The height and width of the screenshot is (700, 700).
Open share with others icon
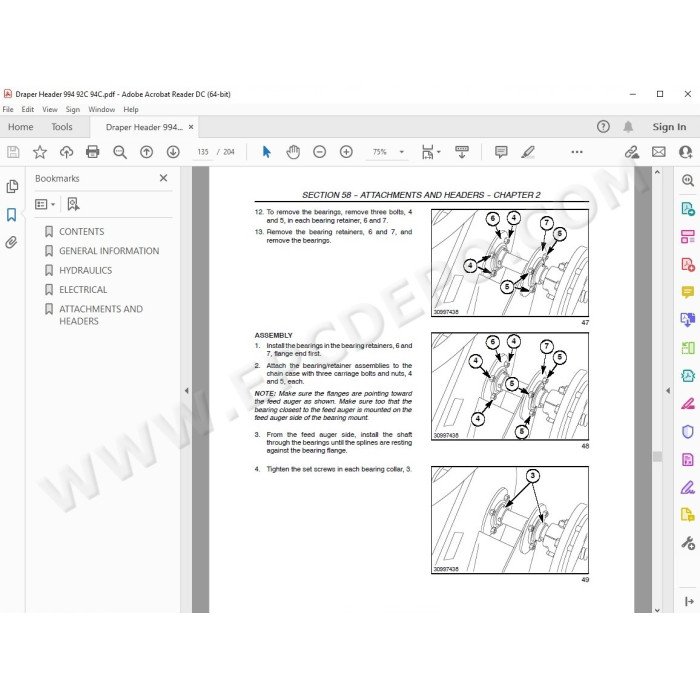685,152
